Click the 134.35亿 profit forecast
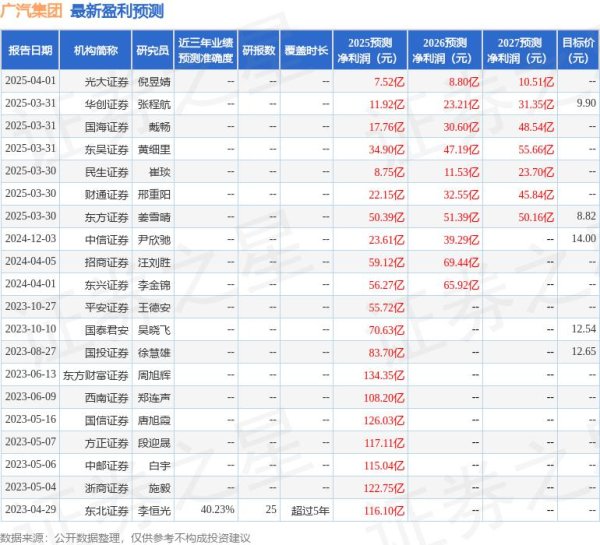This screenshot has height=545, width=600. [384, 375]
